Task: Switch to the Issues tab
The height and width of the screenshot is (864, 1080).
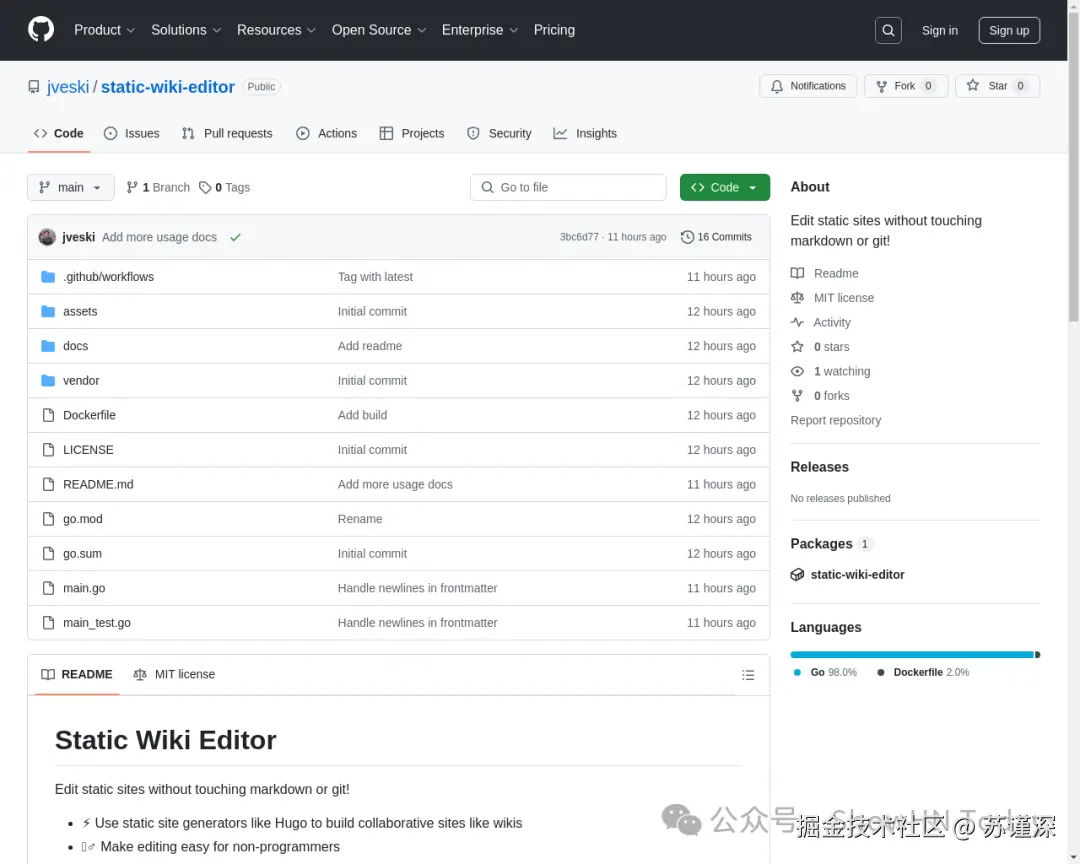Action: [132, 134]
